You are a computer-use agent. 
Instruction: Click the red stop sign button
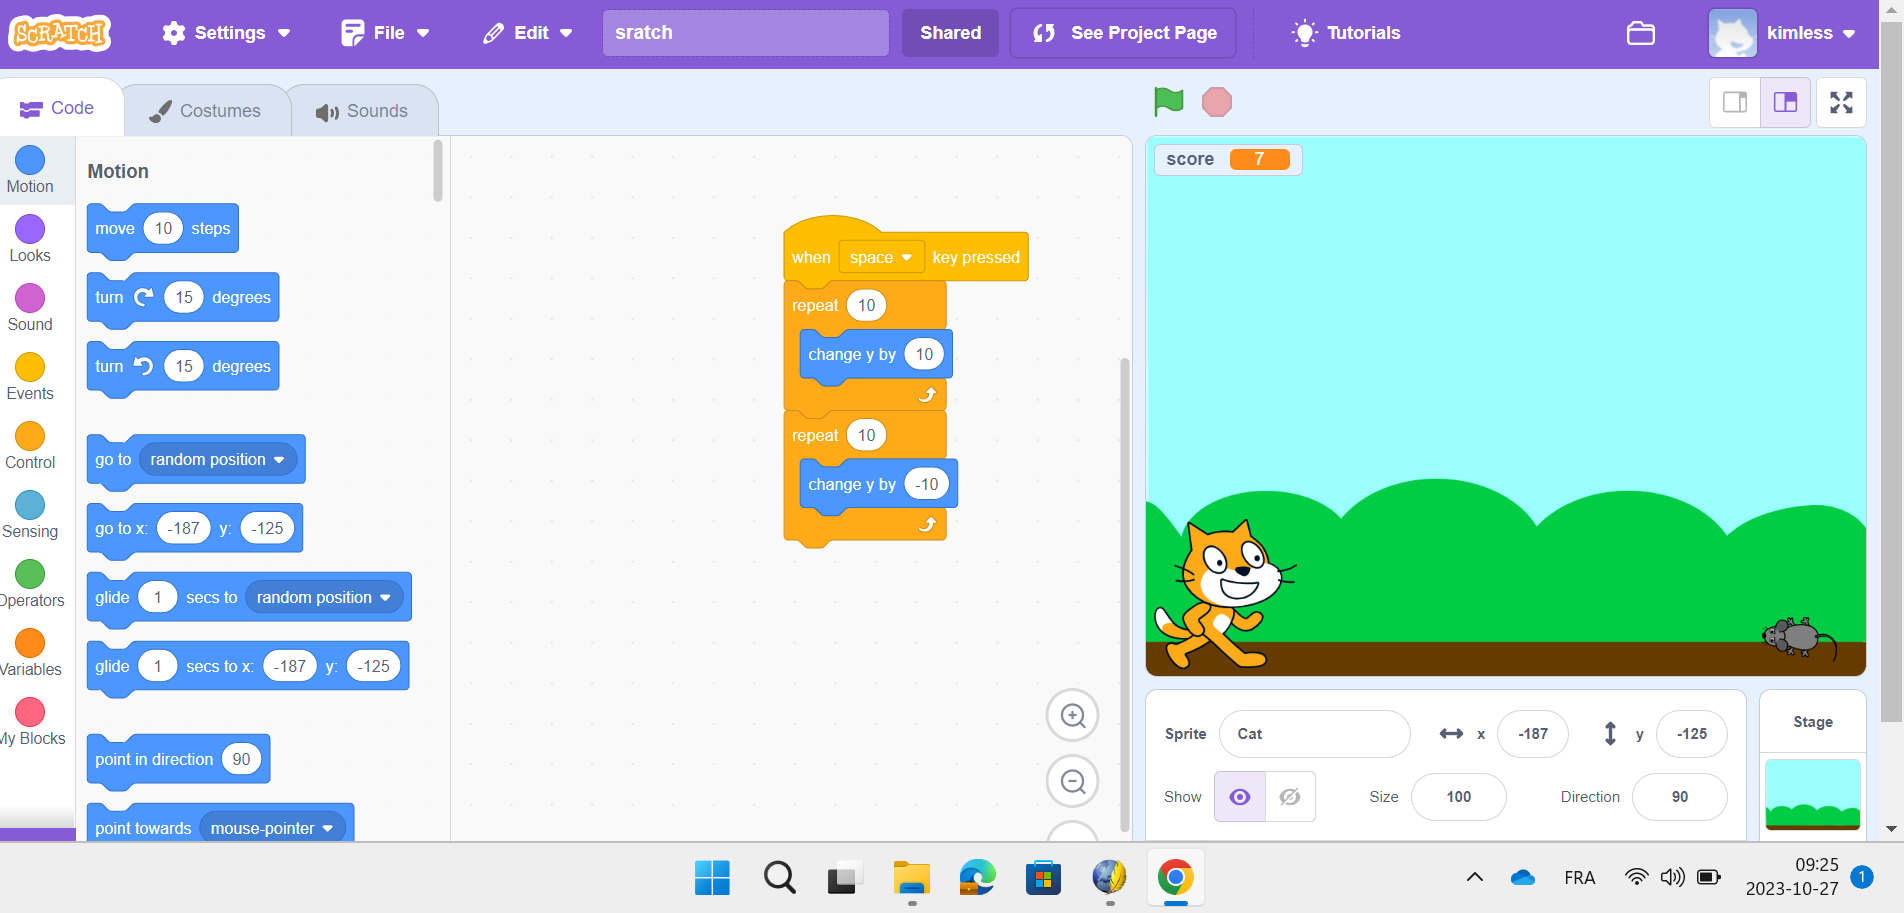[1216, 102]
